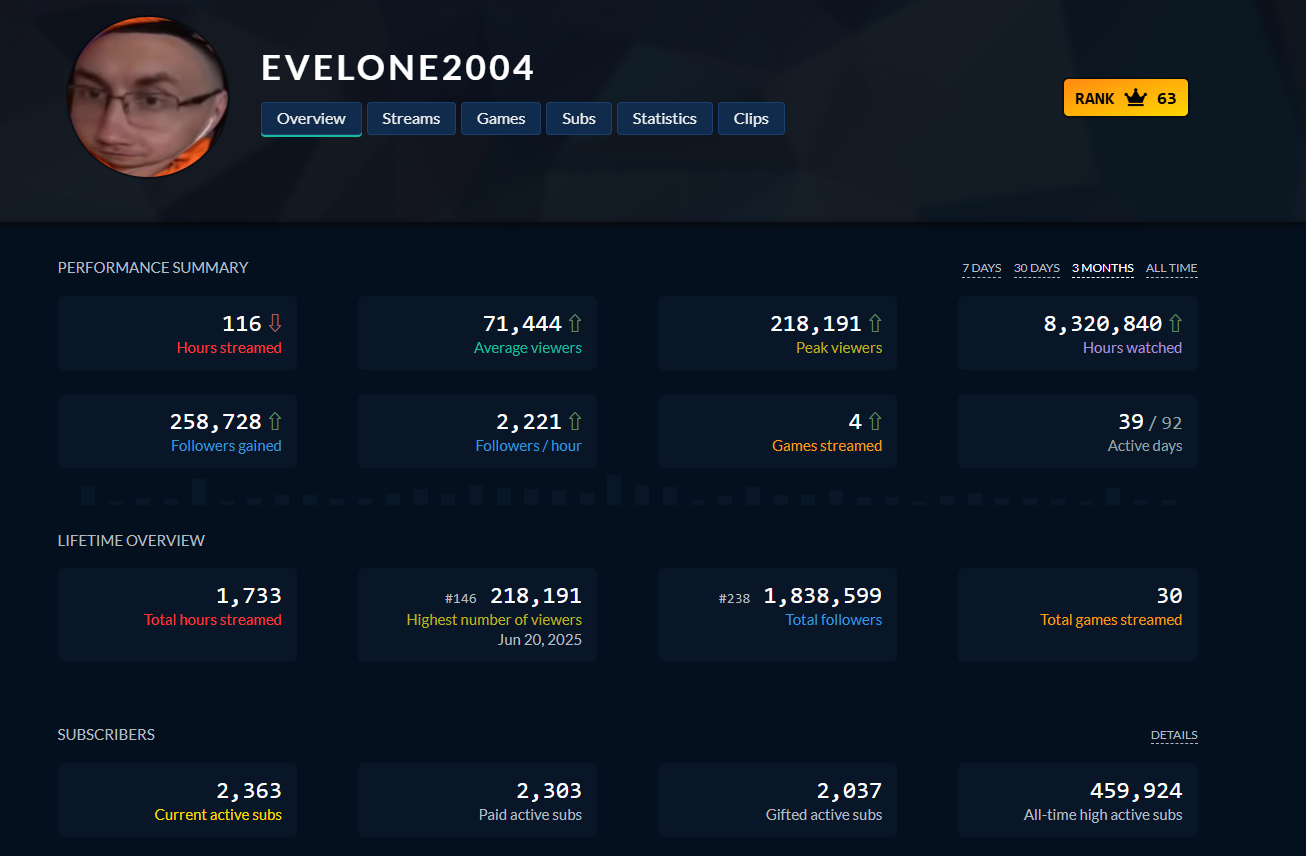1306x856 pixels.
Task: Click the green up arrow beside Games streamed
Action: click(x=875, y=421)
